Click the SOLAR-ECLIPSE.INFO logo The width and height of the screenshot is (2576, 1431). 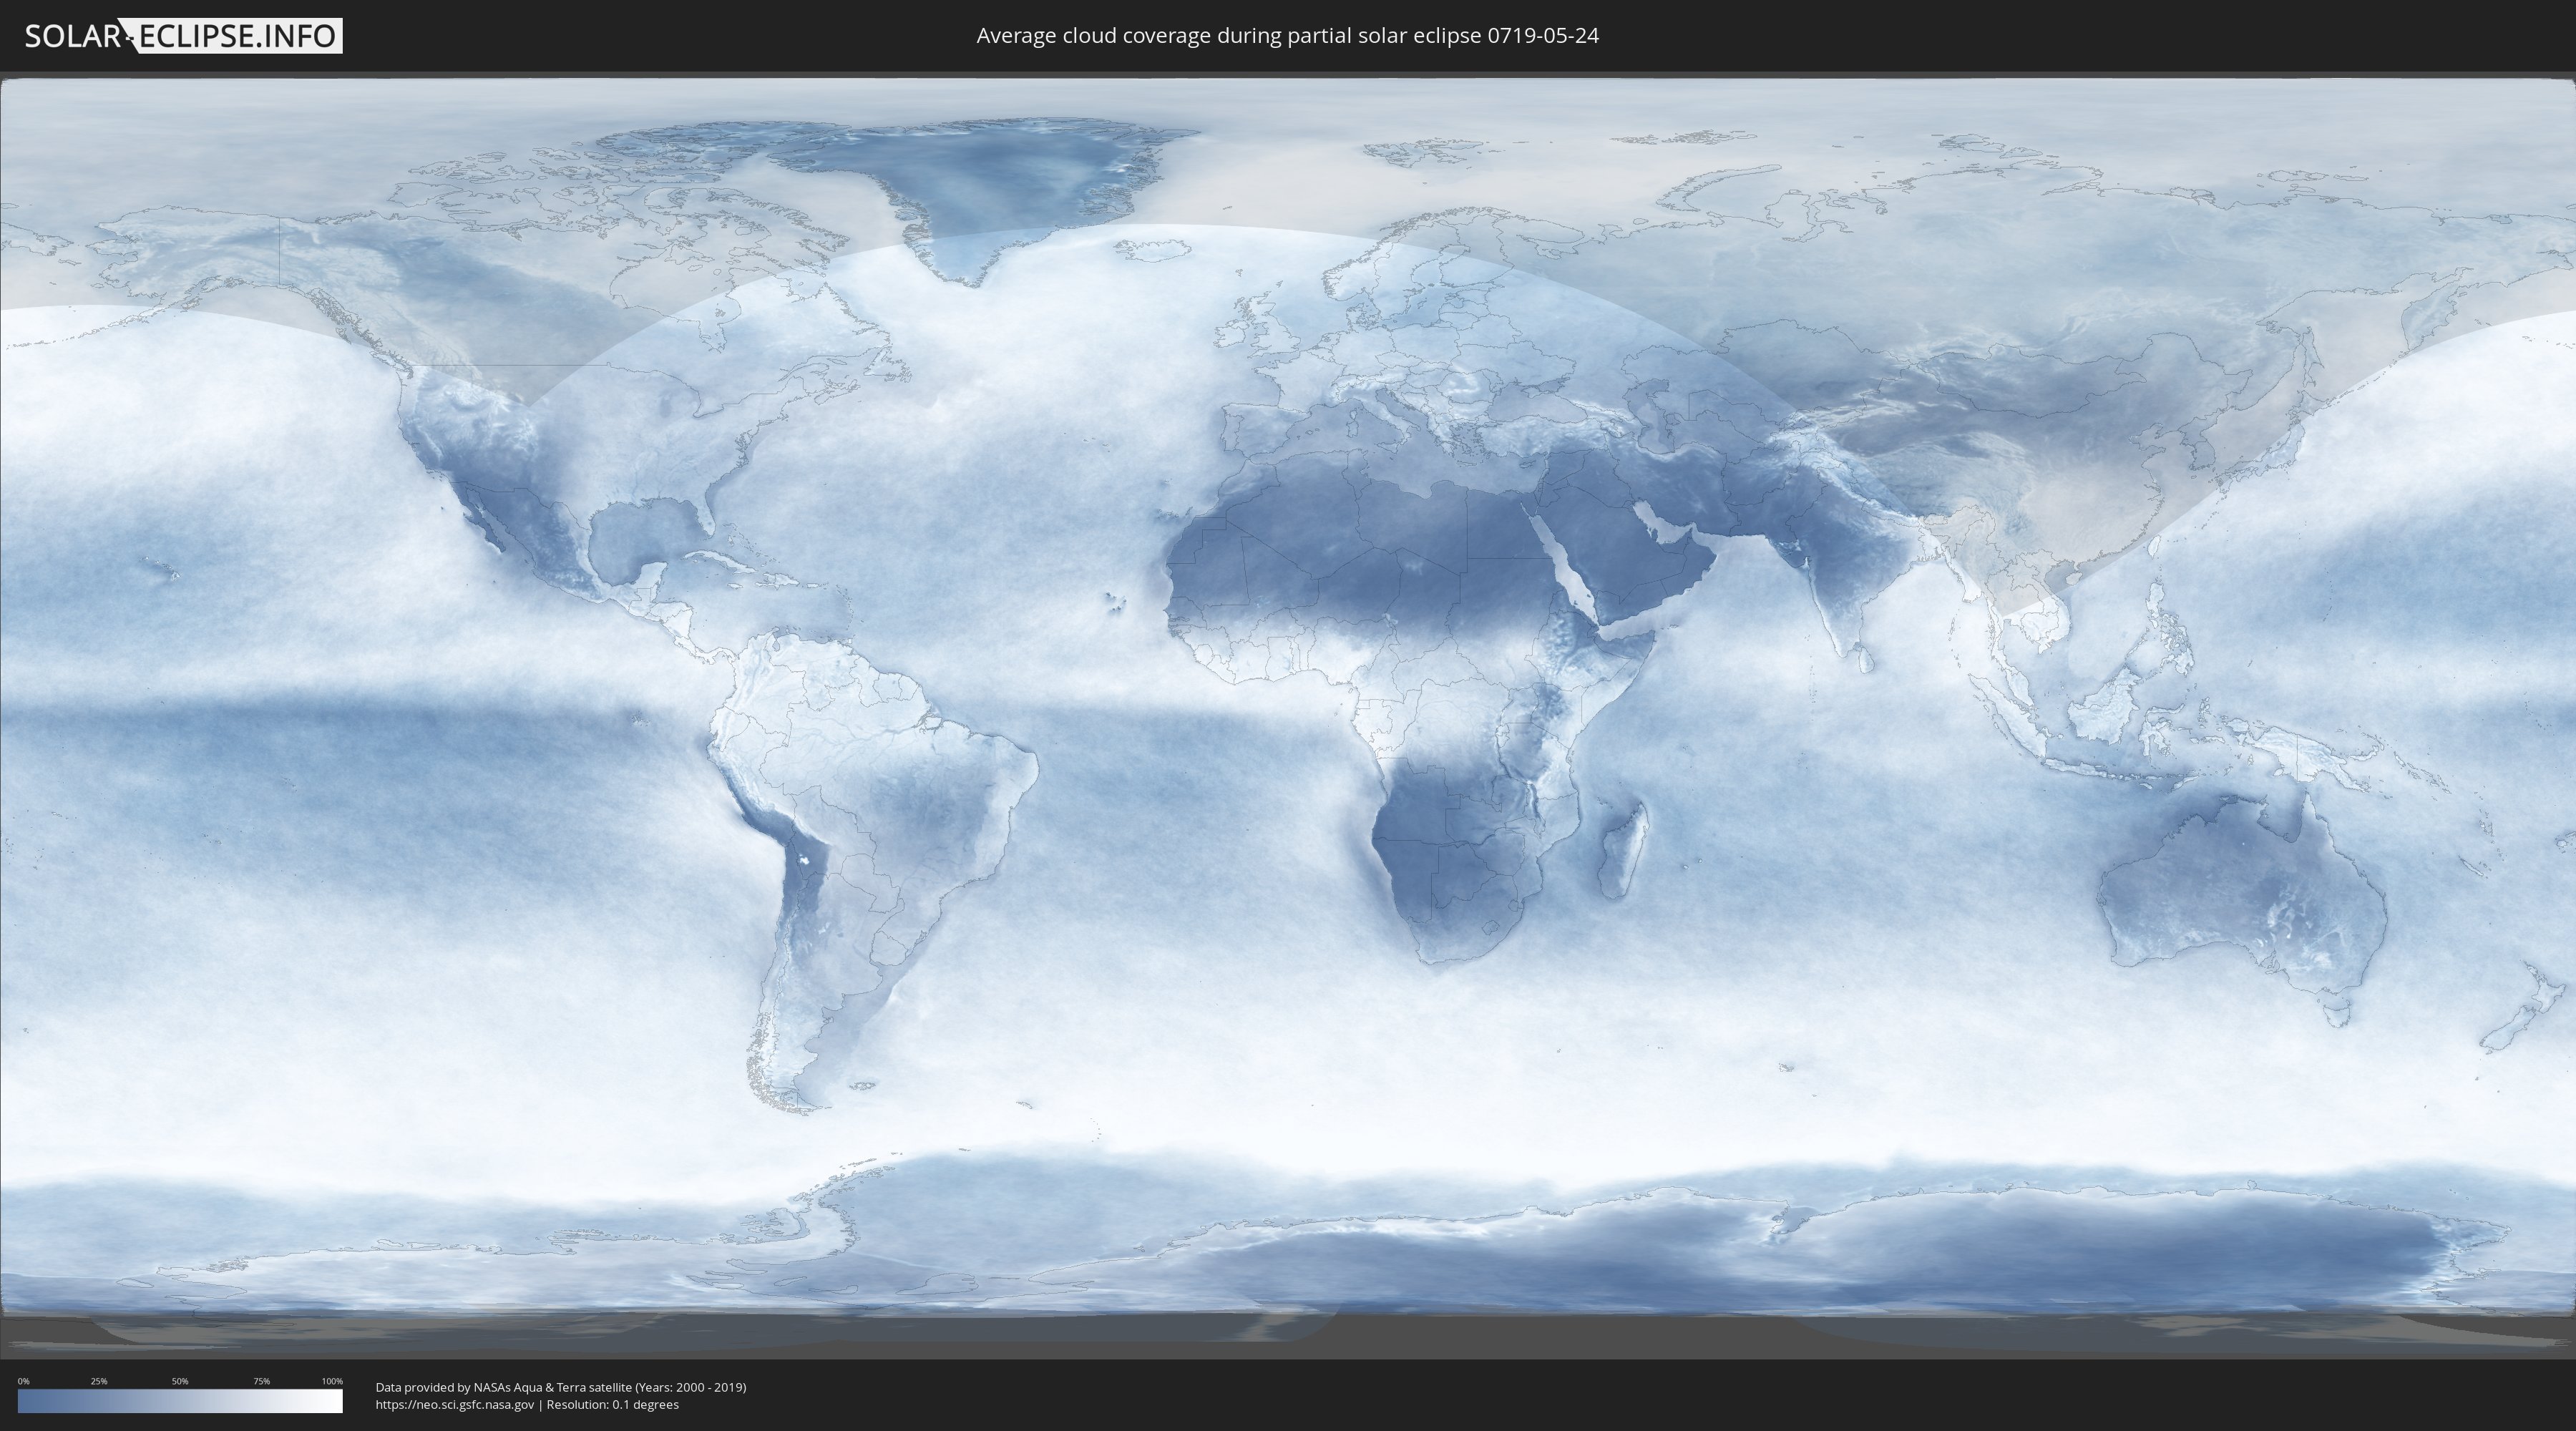point(183,36)
